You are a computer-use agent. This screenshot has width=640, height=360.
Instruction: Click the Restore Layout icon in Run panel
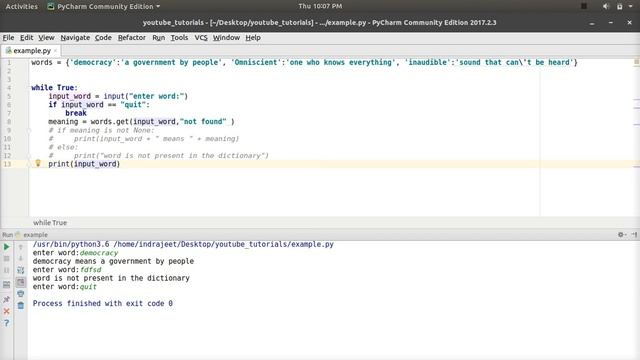click(x=7, y=284)
